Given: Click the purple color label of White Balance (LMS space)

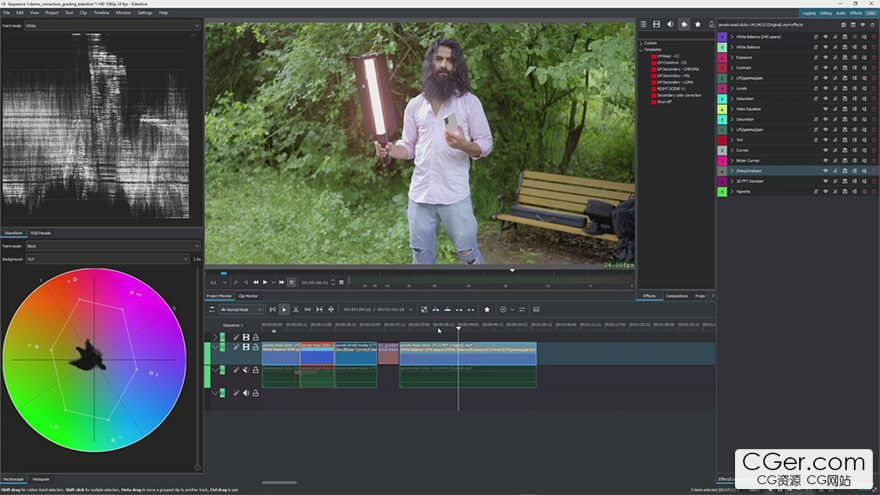Looking at the screenshot, I should [722, 37].
